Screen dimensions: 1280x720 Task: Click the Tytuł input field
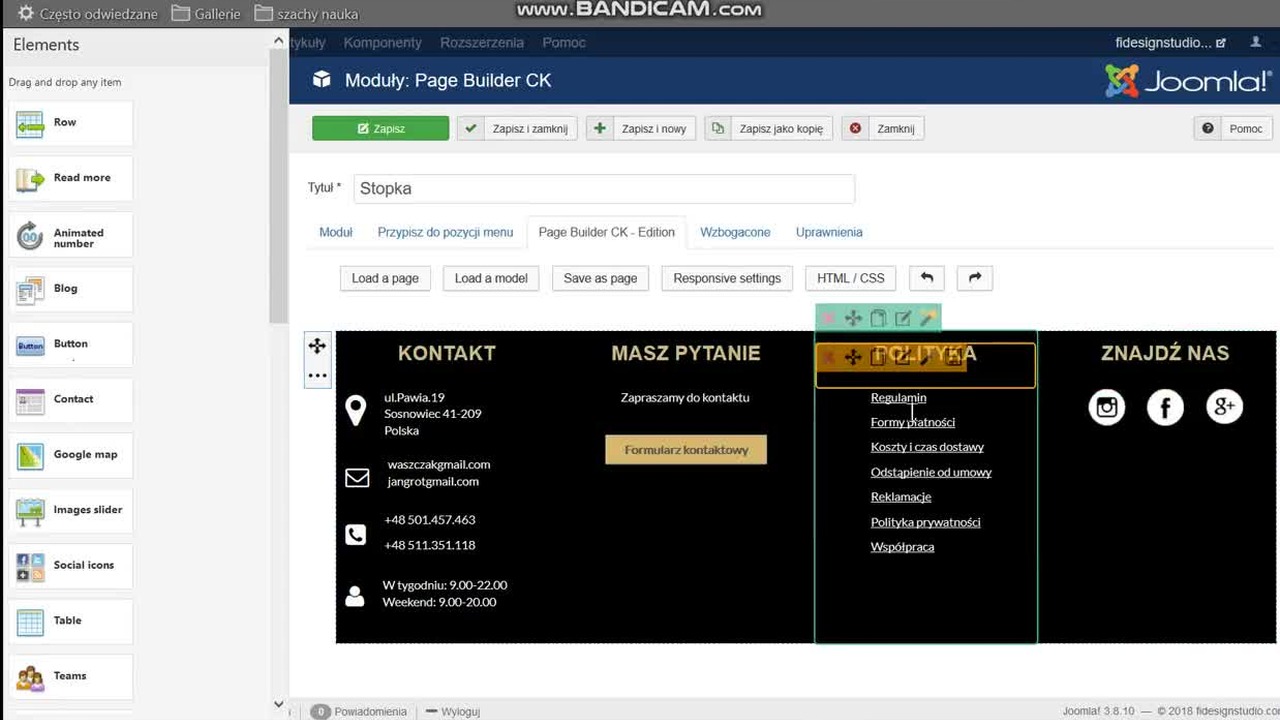(604, 188)
